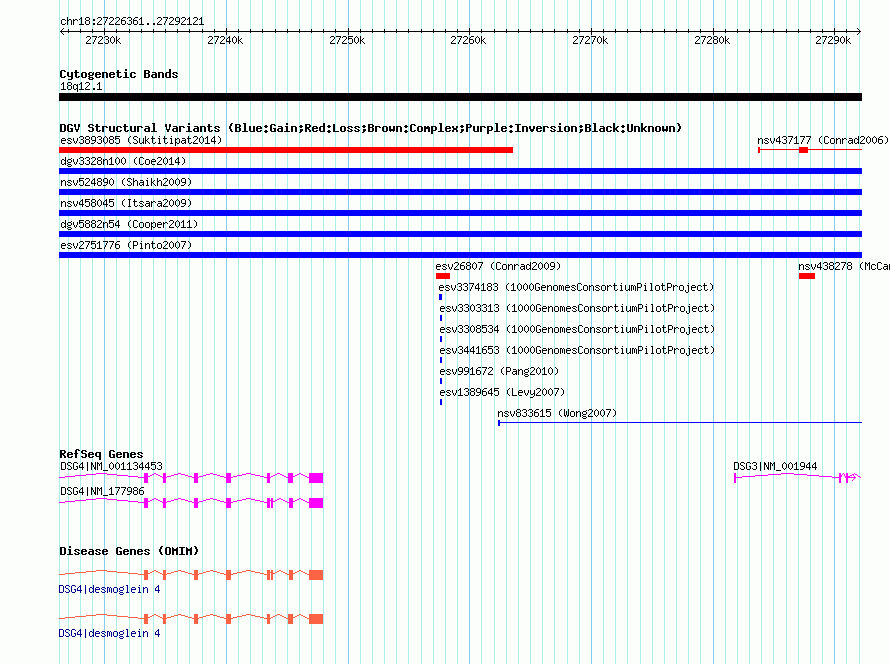Click the last orange exon of the lower OMIM DSG4 model
890x664 pixels.
[x=316, y=619]
